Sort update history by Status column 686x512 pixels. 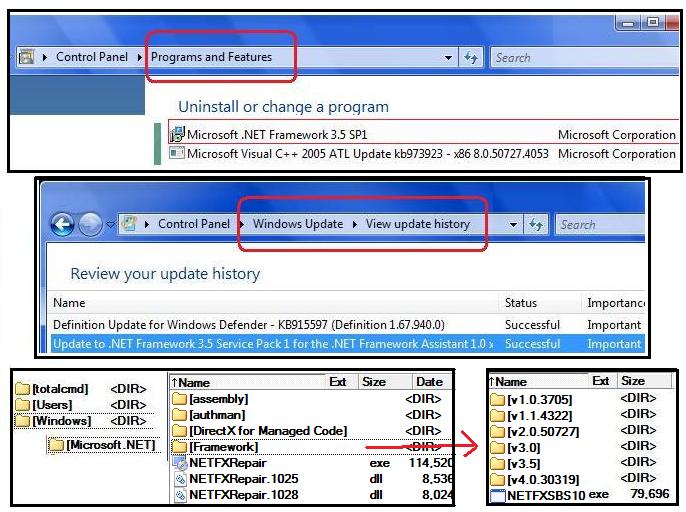(541, 303)
